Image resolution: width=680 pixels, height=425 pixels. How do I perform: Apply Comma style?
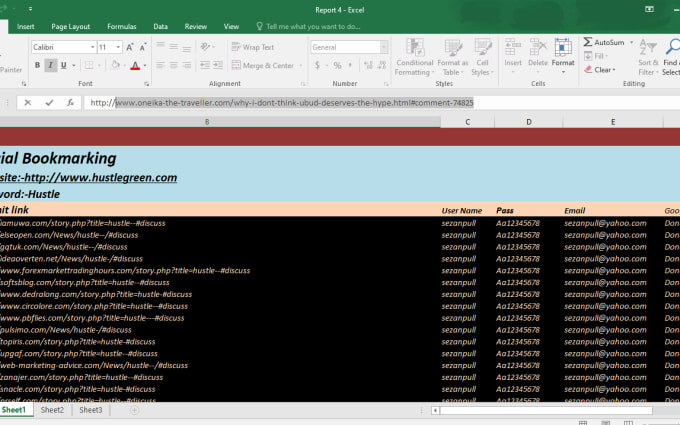click(x=350, y=65)
